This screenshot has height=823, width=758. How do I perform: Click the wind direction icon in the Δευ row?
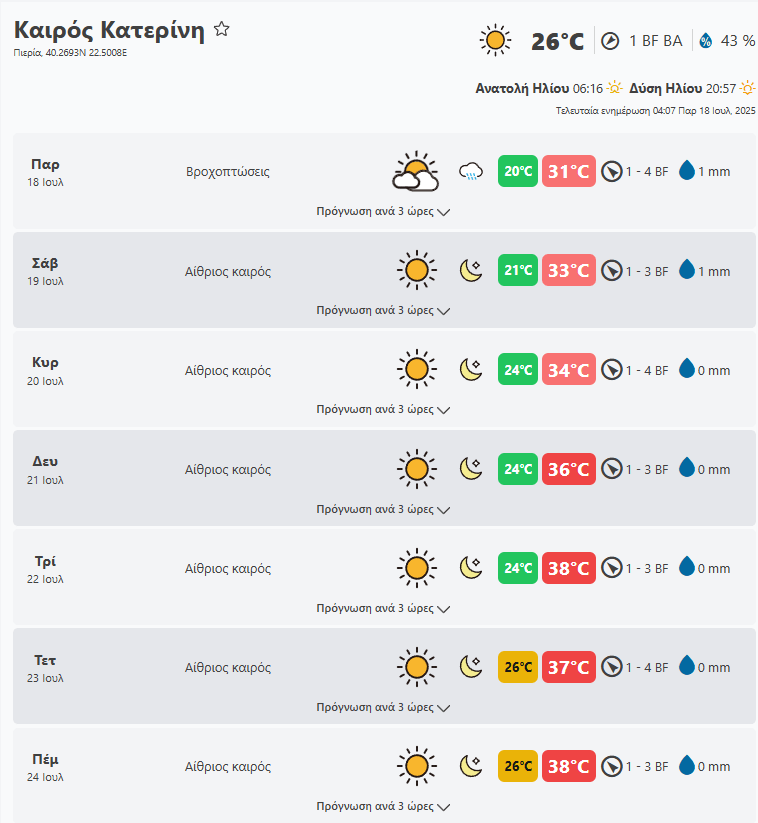click(612, 469)
